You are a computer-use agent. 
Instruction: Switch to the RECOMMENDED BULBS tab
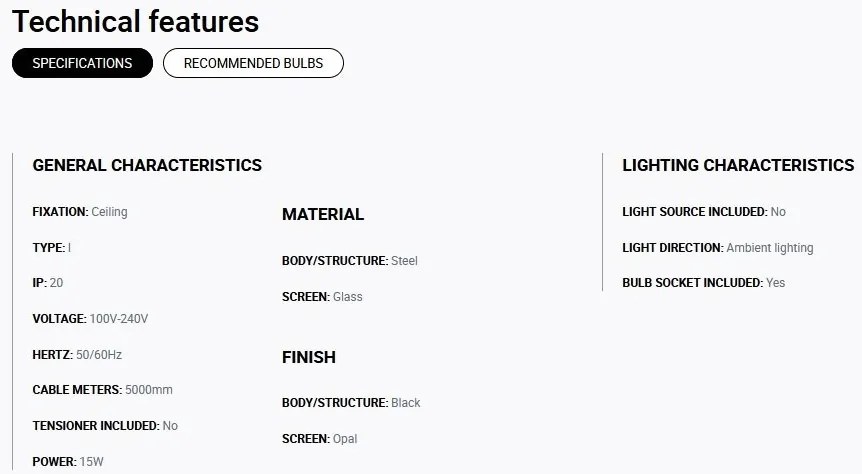(253, 63)
